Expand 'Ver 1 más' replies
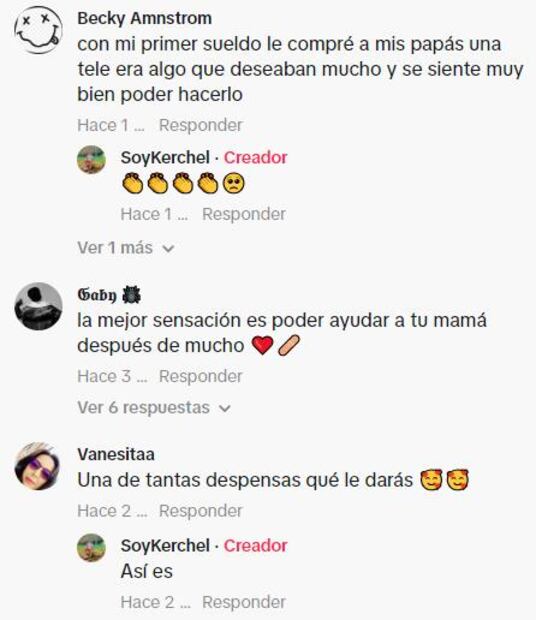Image resolution: width=536 pixels, height=620 pixels. [x=126, y=248]
